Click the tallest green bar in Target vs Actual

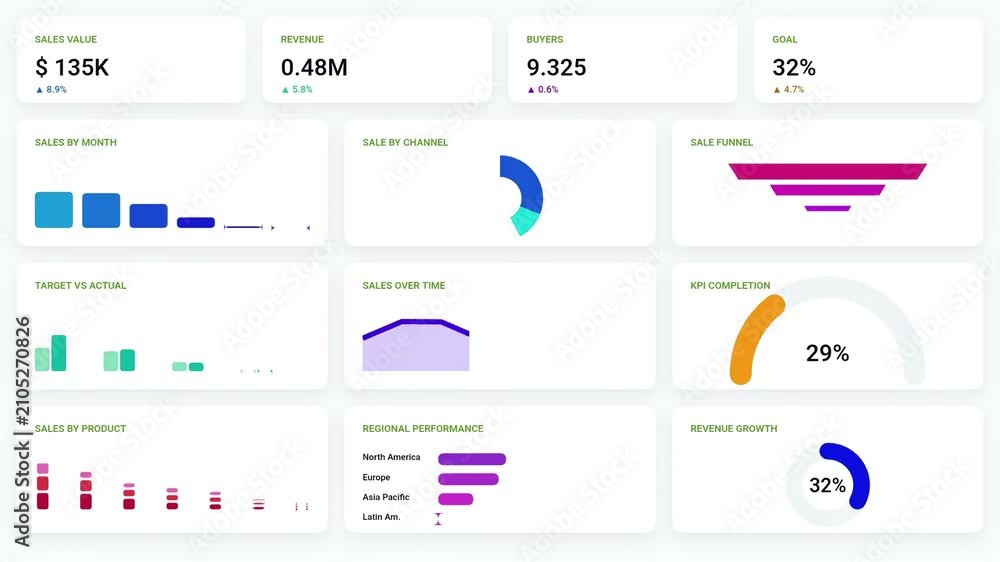click(x=59, y=353)
